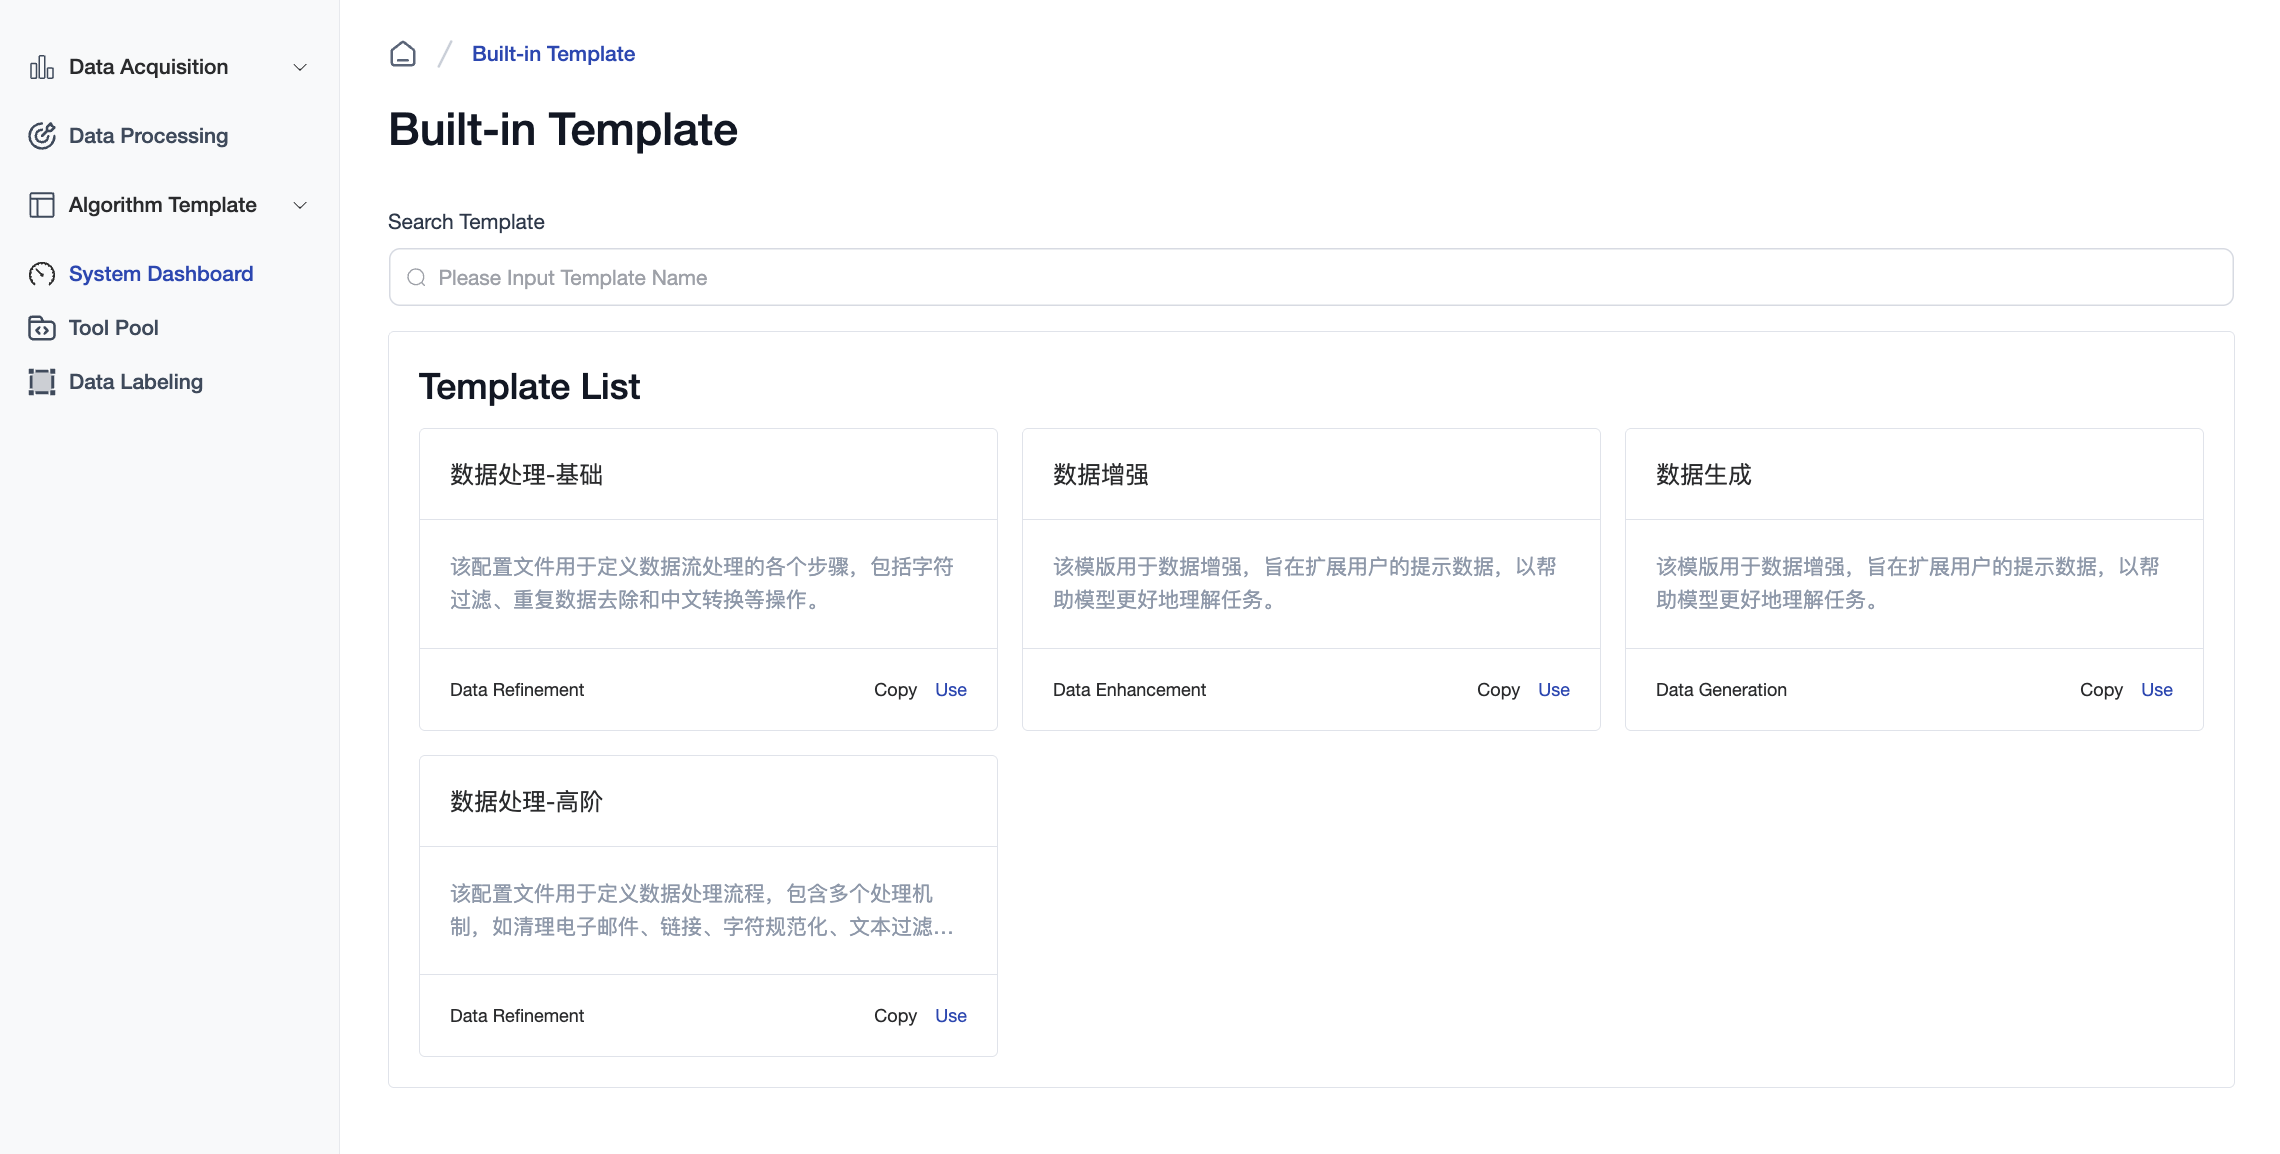
Task: Click the Built-in Template breadcrumb link
Action: point(553,54)
